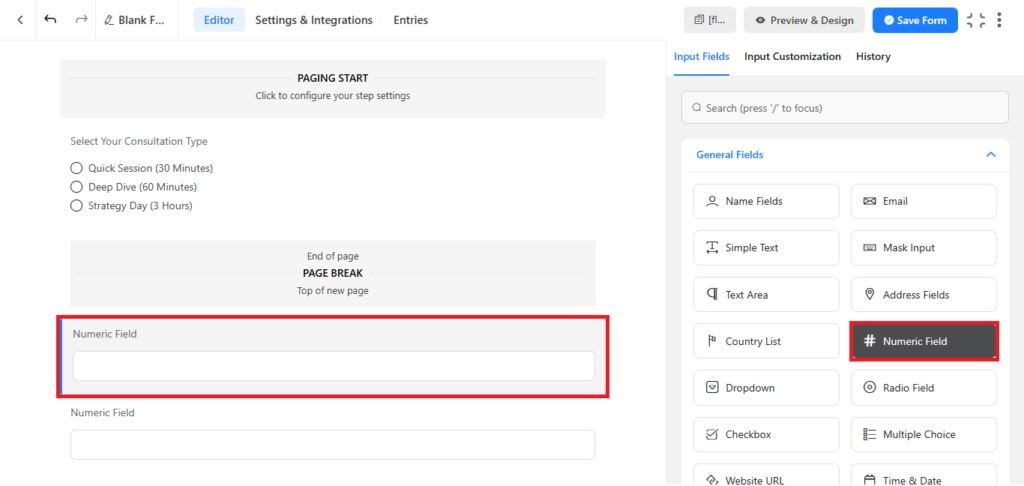
Task: Add a Numeric Field from sidebar
Action: pos(923,341)
